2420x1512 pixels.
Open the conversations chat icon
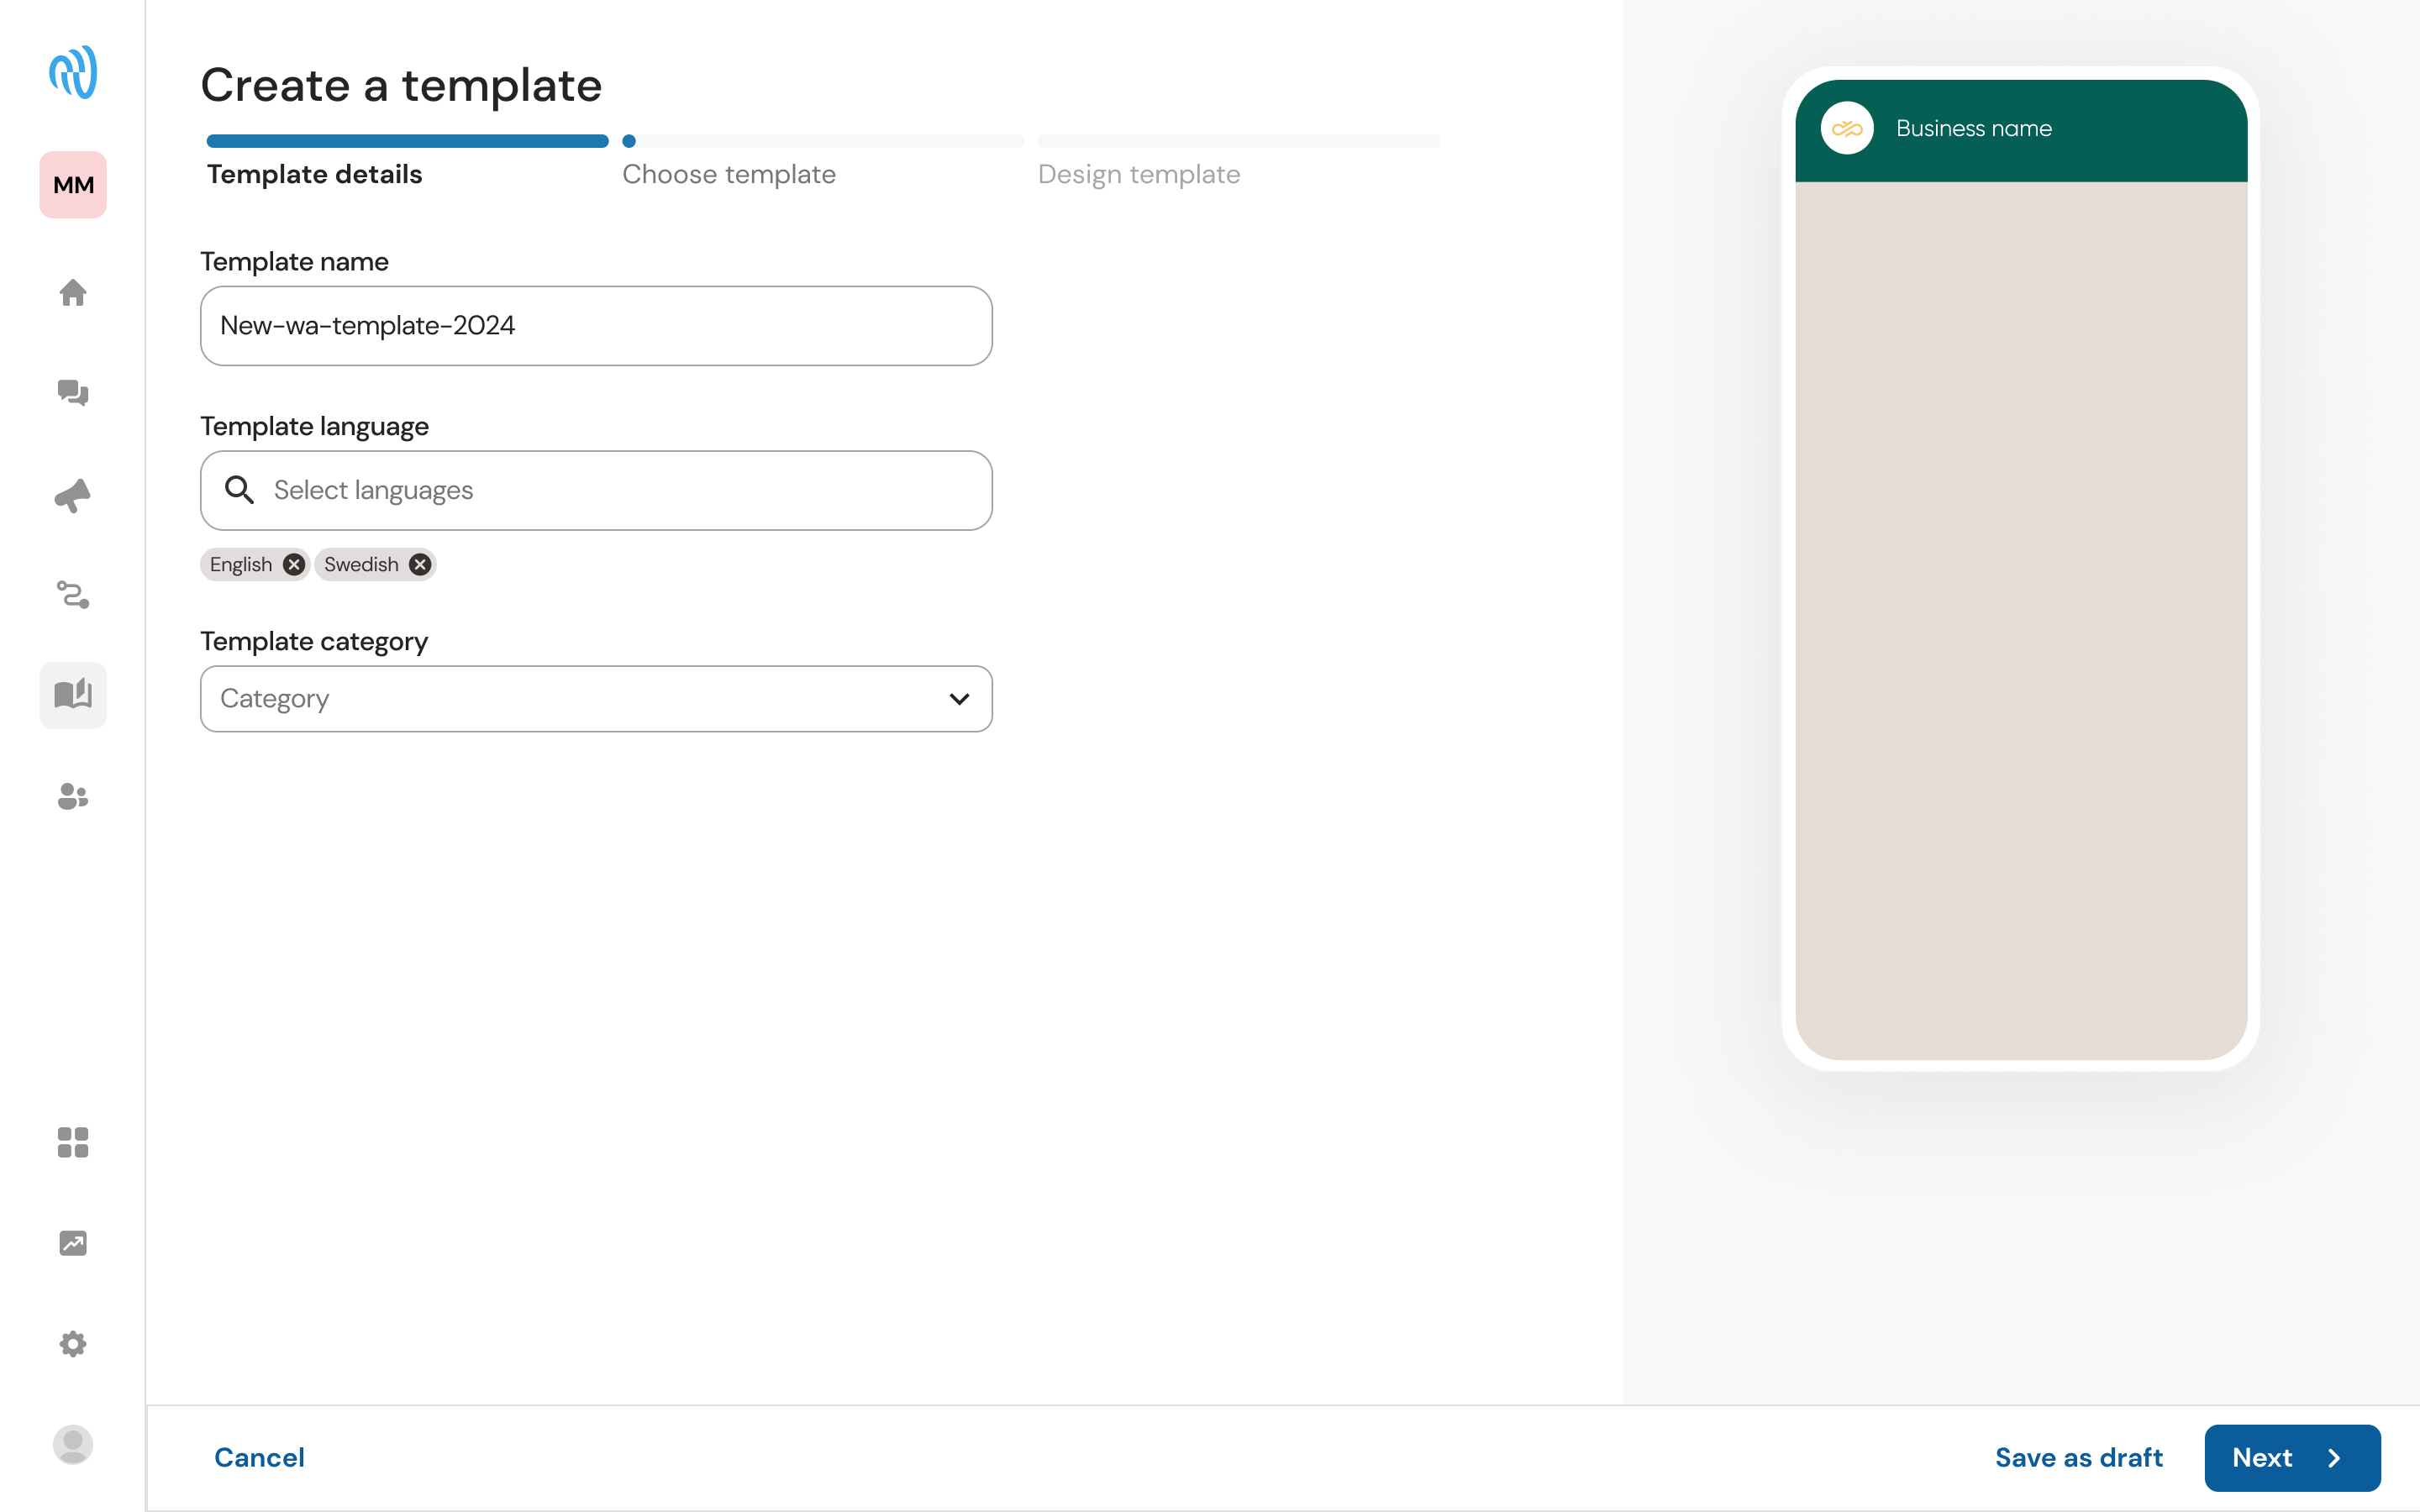pyautogui.click(x=73, y=393)
